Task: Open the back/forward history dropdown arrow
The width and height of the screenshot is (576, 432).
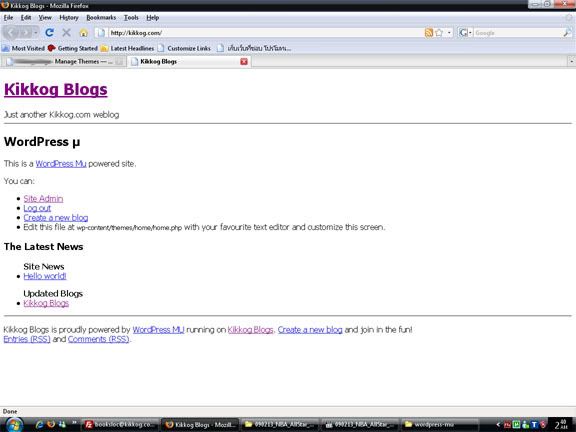Action: (36, 33)
